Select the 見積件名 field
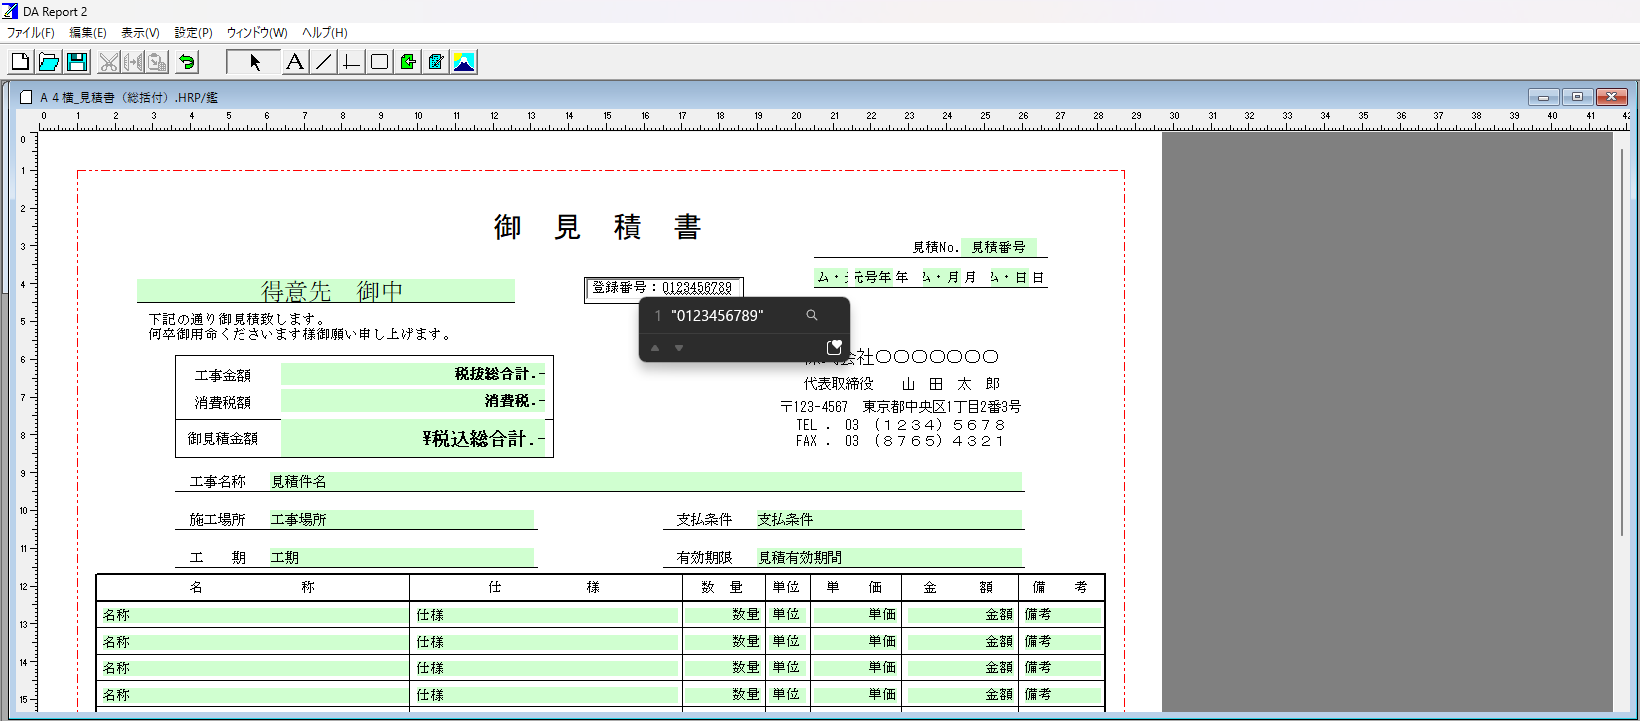The width and height of the screenshot is (1640, 721). tap(645, 482)
